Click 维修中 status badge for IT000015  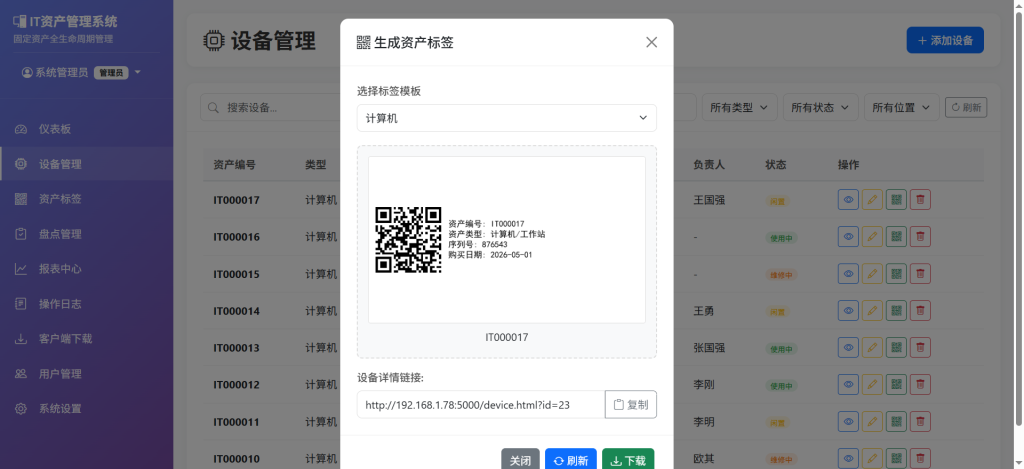(781, 276)
